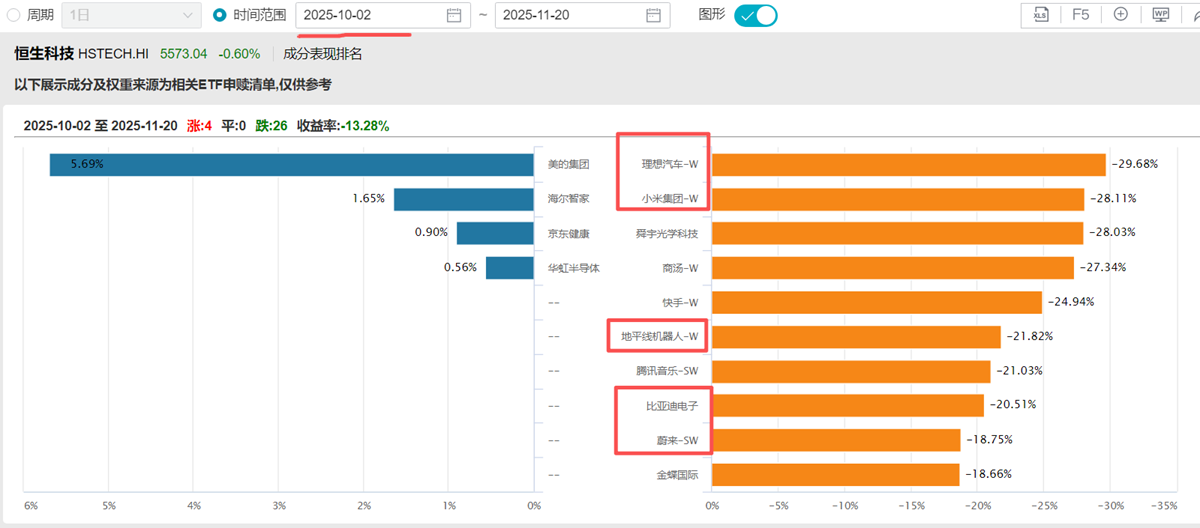Click the 腾讯音乐-SW stock label
Screen dimensions: 1200x528
(x=667, y=371)
